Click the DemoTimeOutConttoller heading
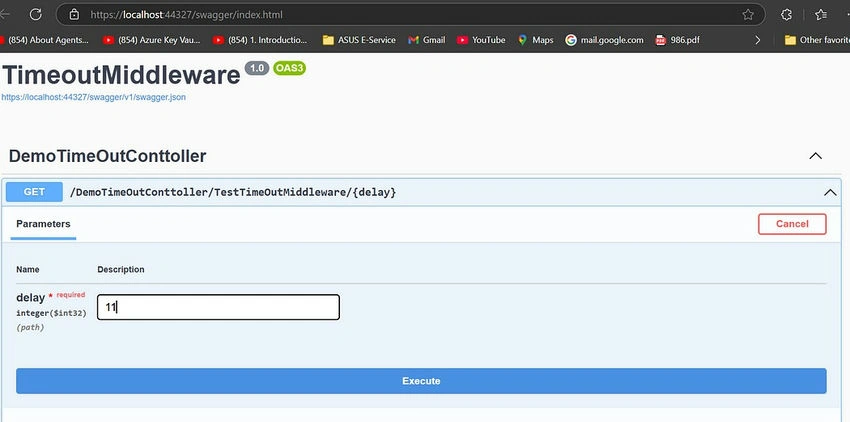Viewport: 850px width, 422px height. tap(107, 156)
